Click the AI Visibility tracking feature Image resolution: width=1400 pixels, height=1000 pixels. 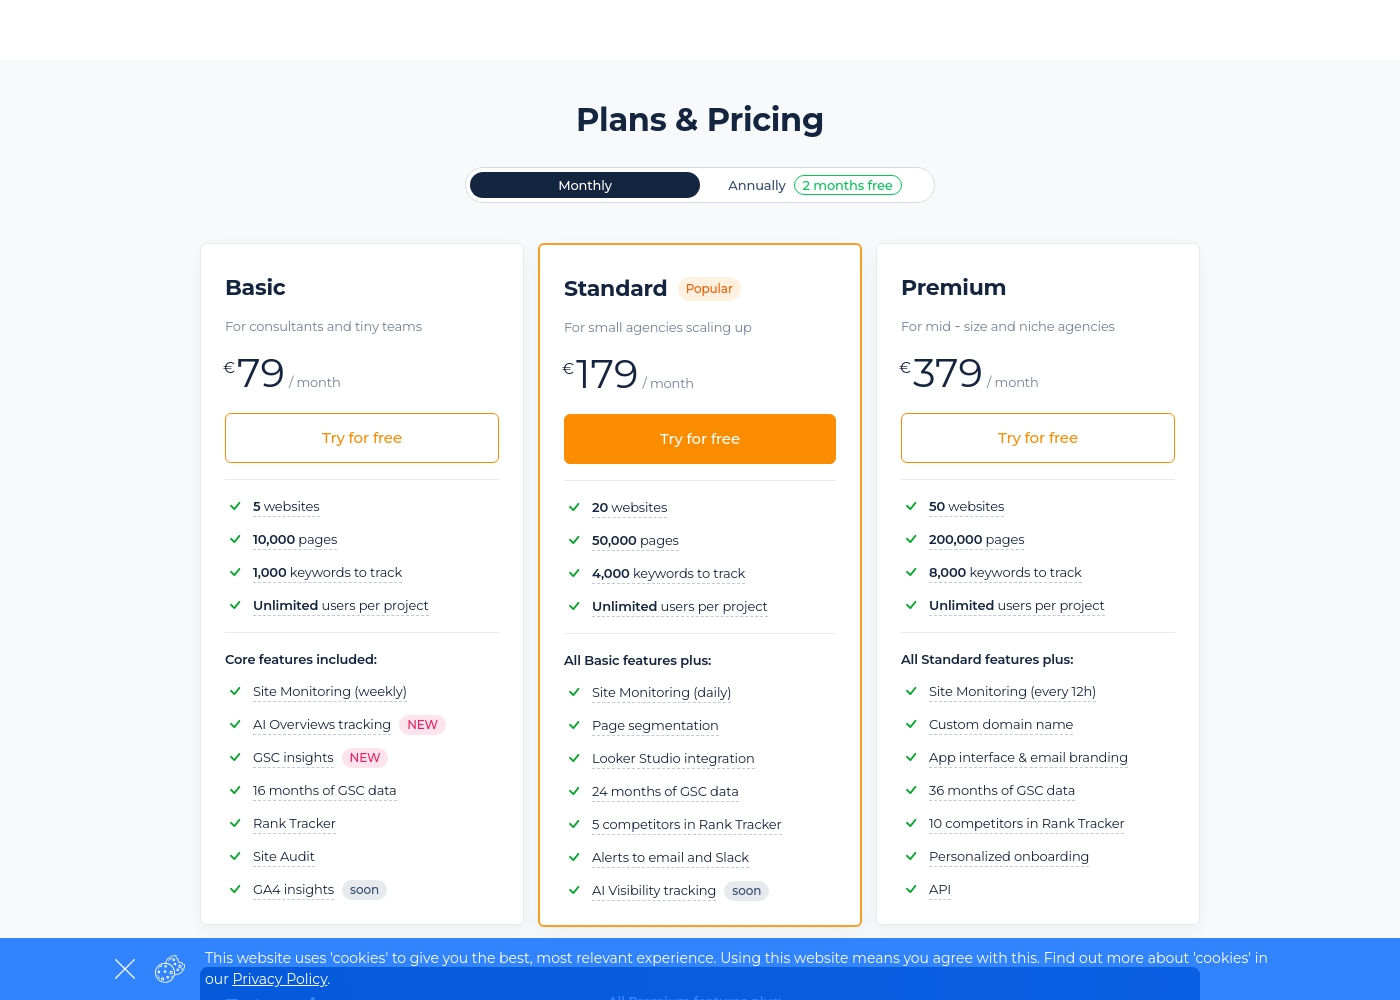pos(654,891)
